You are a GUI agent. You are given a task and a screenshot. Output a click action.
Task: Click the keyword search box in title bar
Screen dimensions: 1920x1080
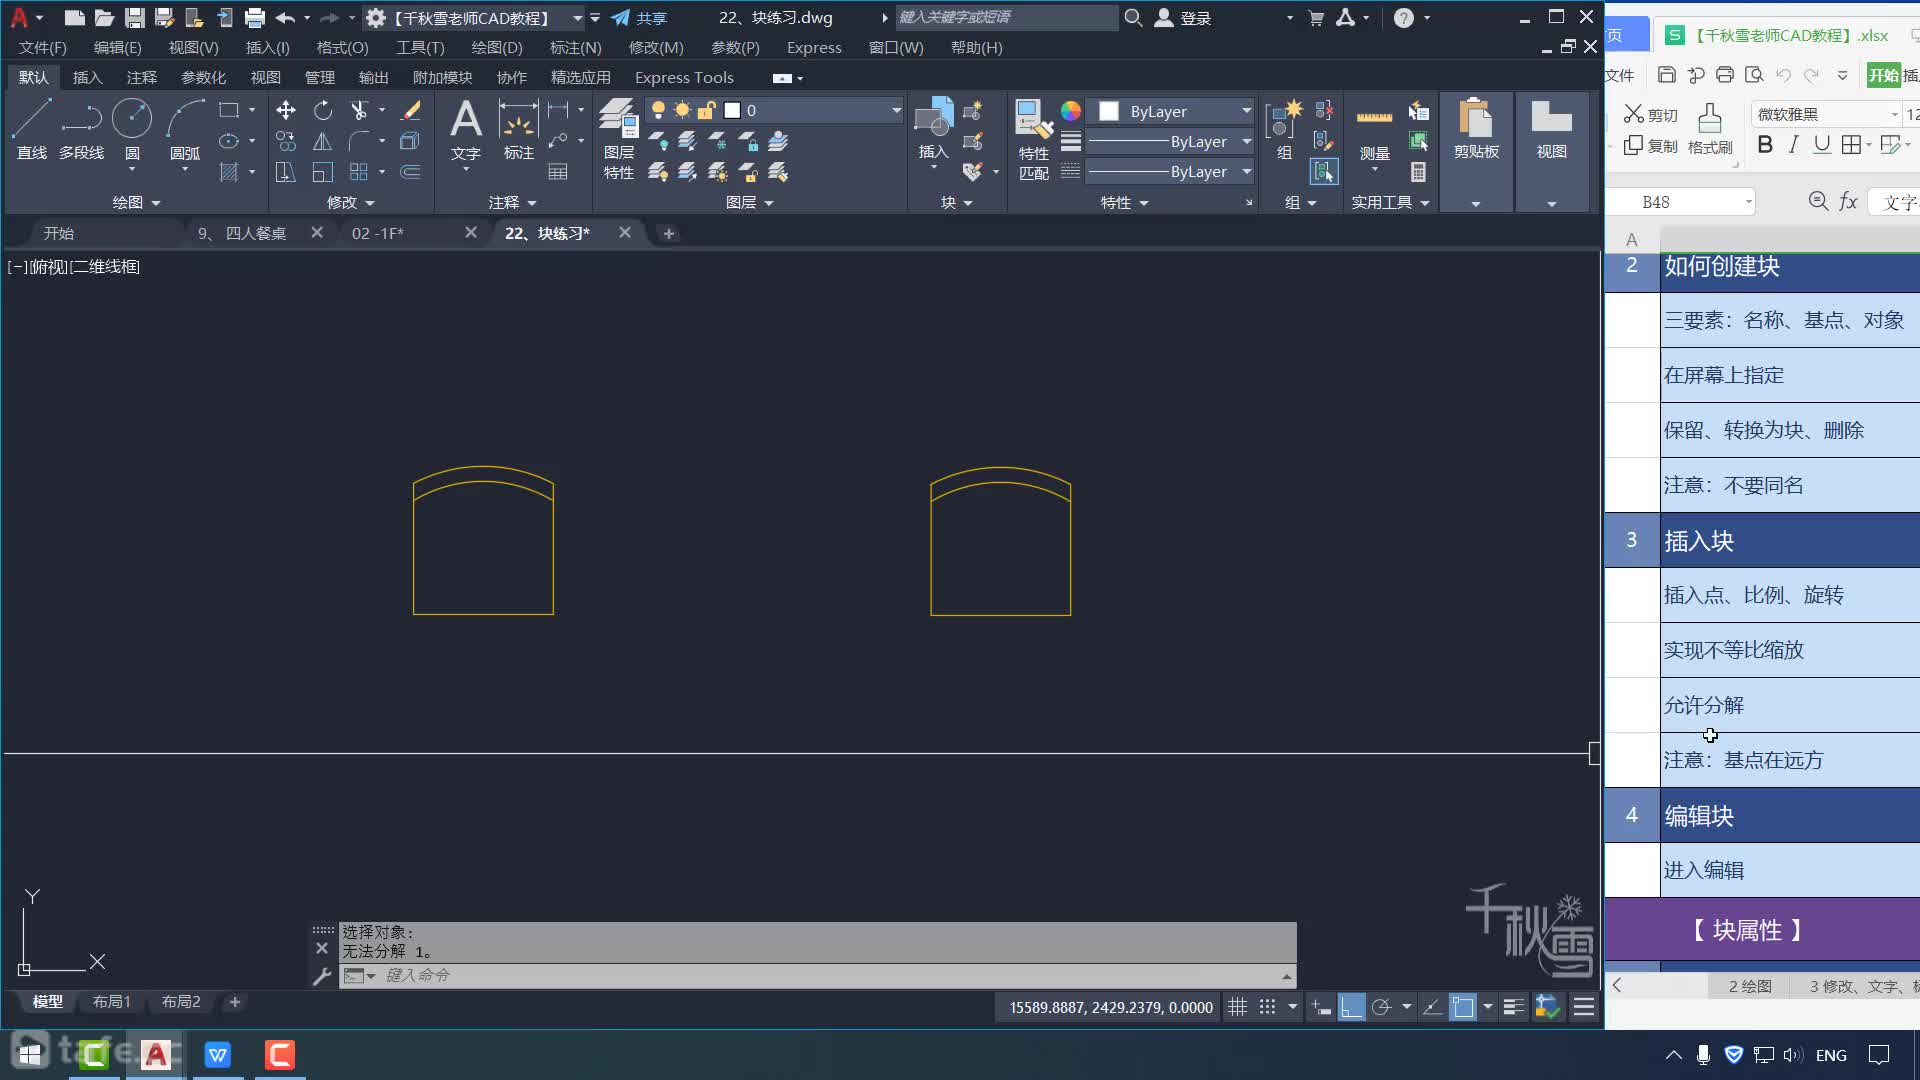click(1007, 17)
